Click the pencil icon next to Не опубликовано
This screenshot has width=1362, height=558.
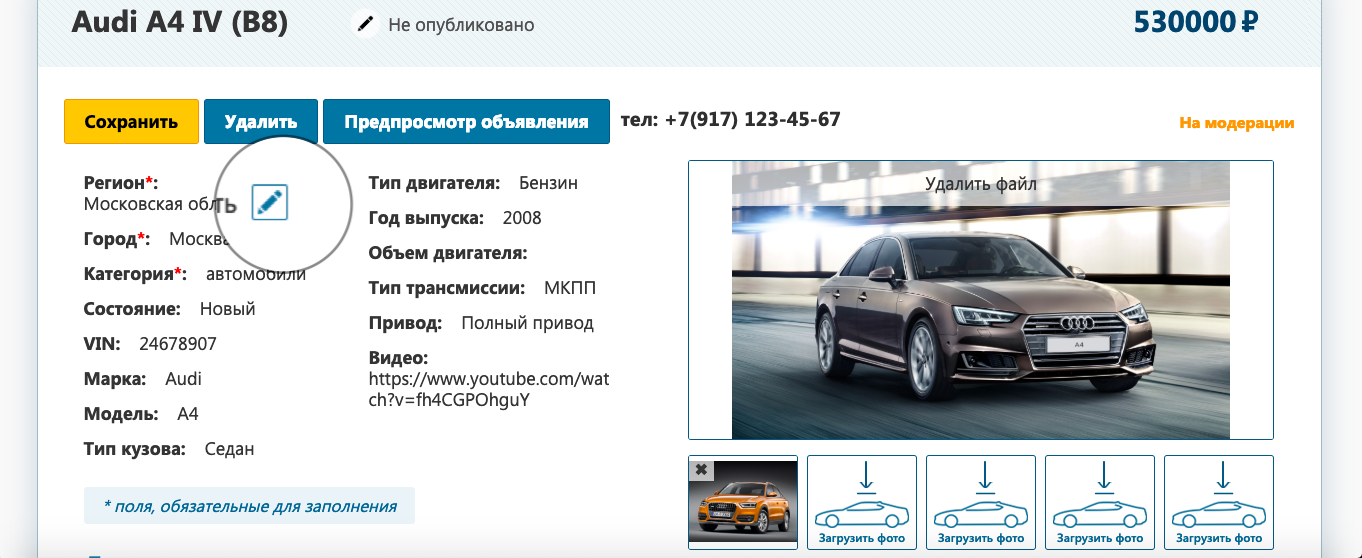[x=366, y=24]
